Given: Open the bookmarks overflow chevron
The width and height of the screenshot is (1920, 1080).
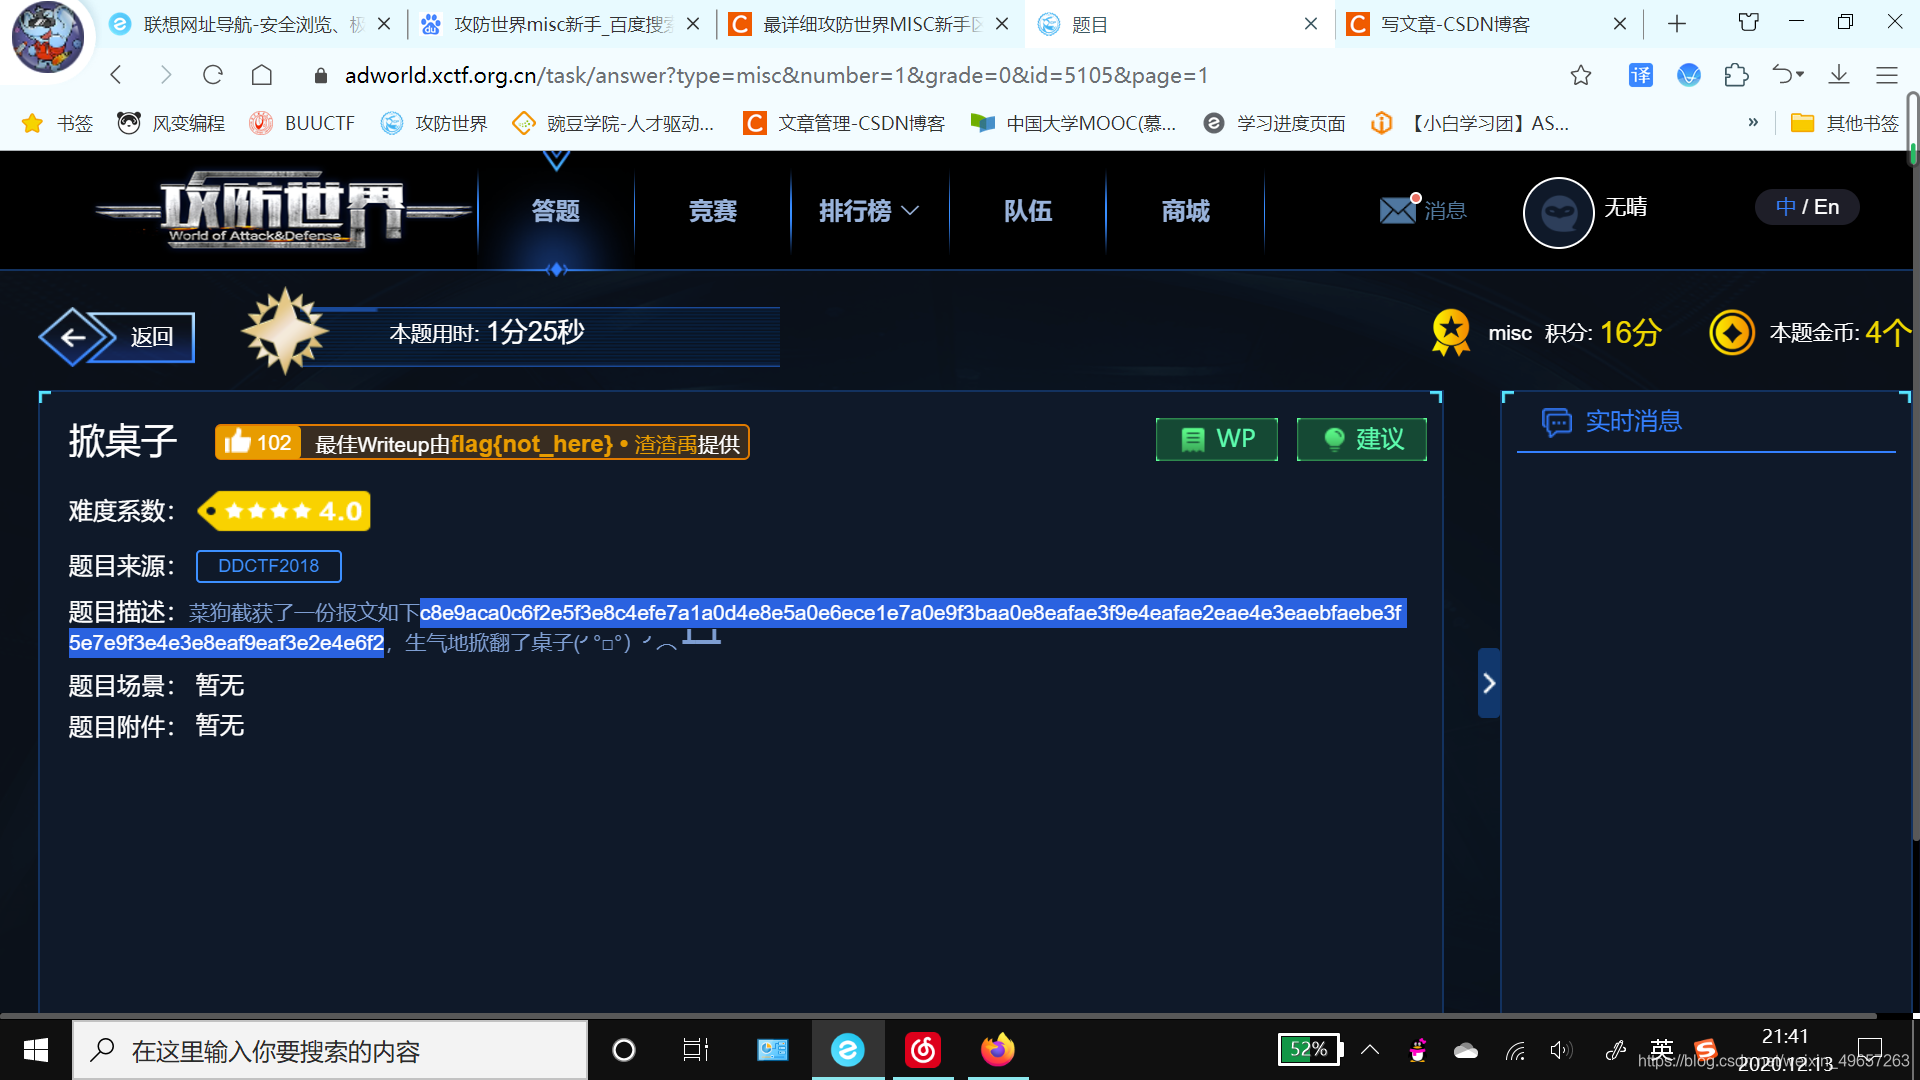Looking at the screenshot, I should 1753,122.
